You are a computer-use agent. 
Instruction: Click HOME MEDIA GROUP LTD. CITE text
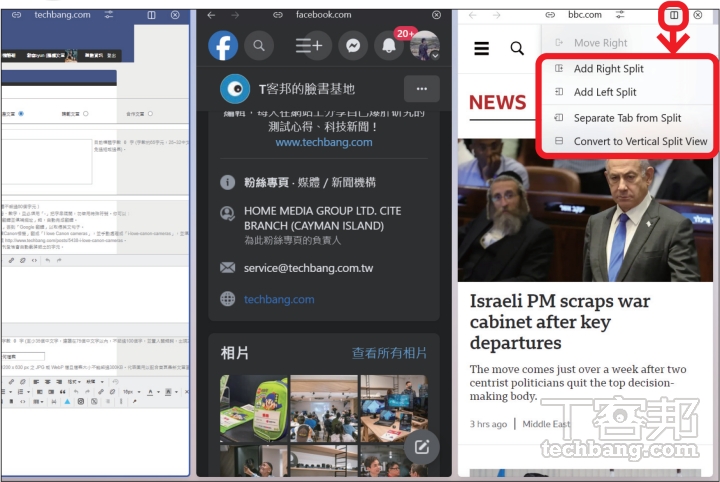[322, 211]
